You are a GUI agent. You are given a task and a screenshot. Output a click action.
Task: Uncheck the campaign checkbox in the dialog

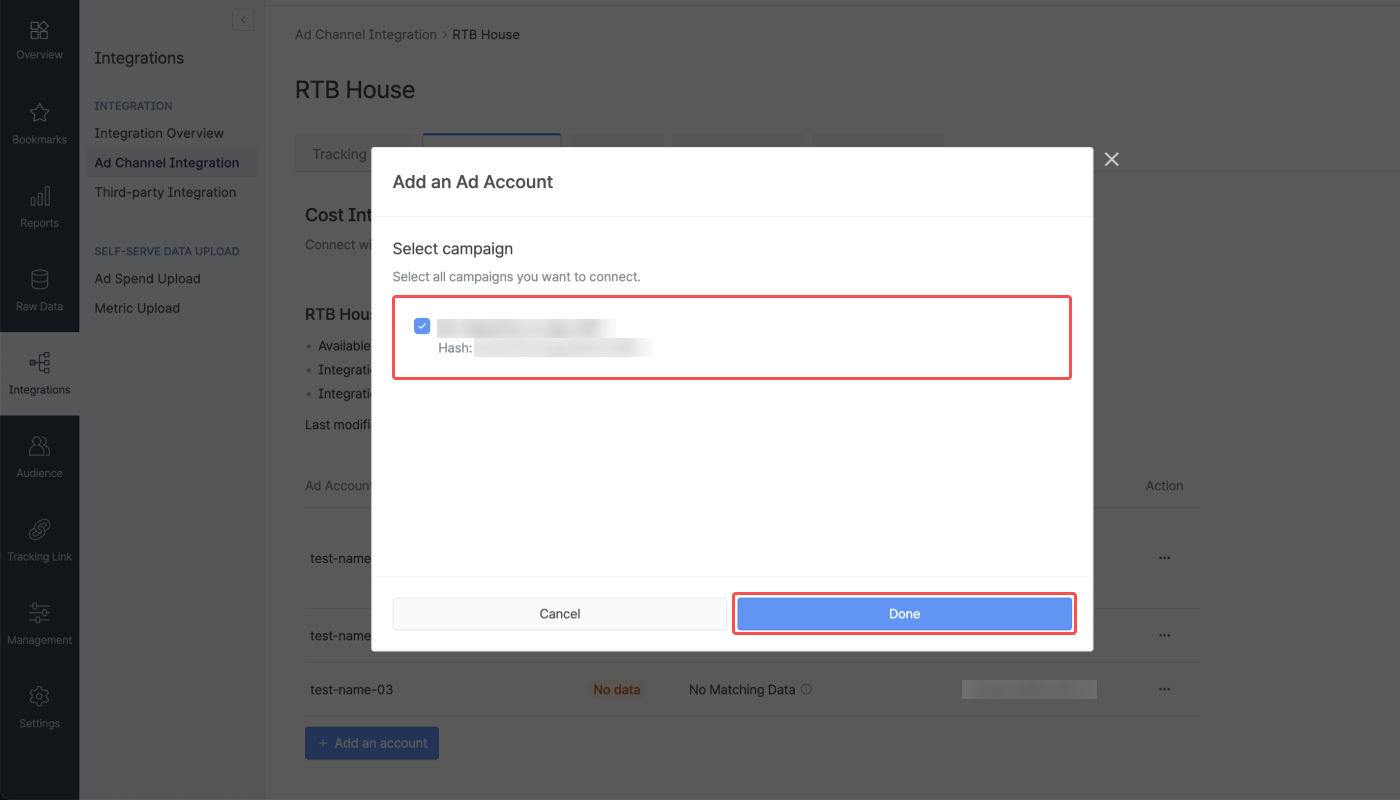pyautogui.click(x=422, y=326)
